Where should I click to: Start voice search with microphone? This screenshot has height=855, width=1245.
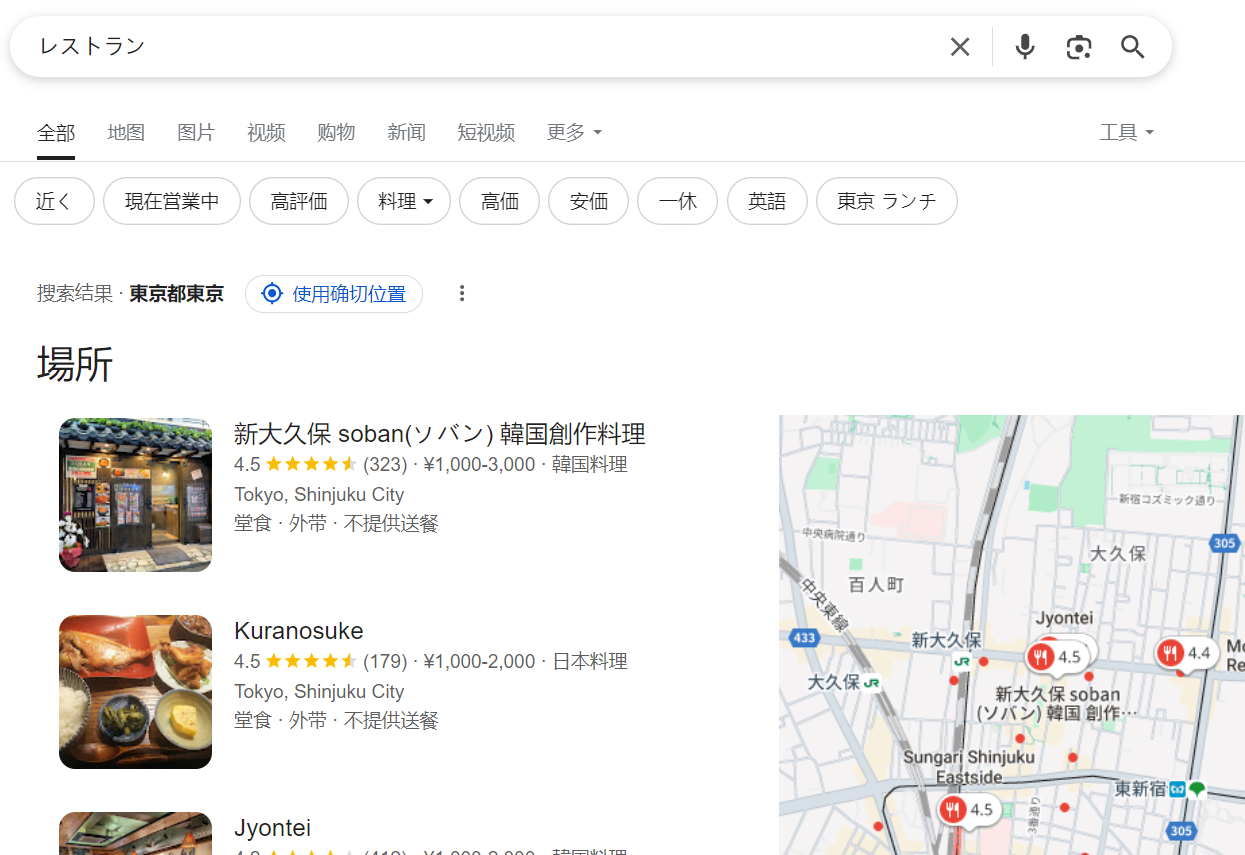pos(1025,47)
